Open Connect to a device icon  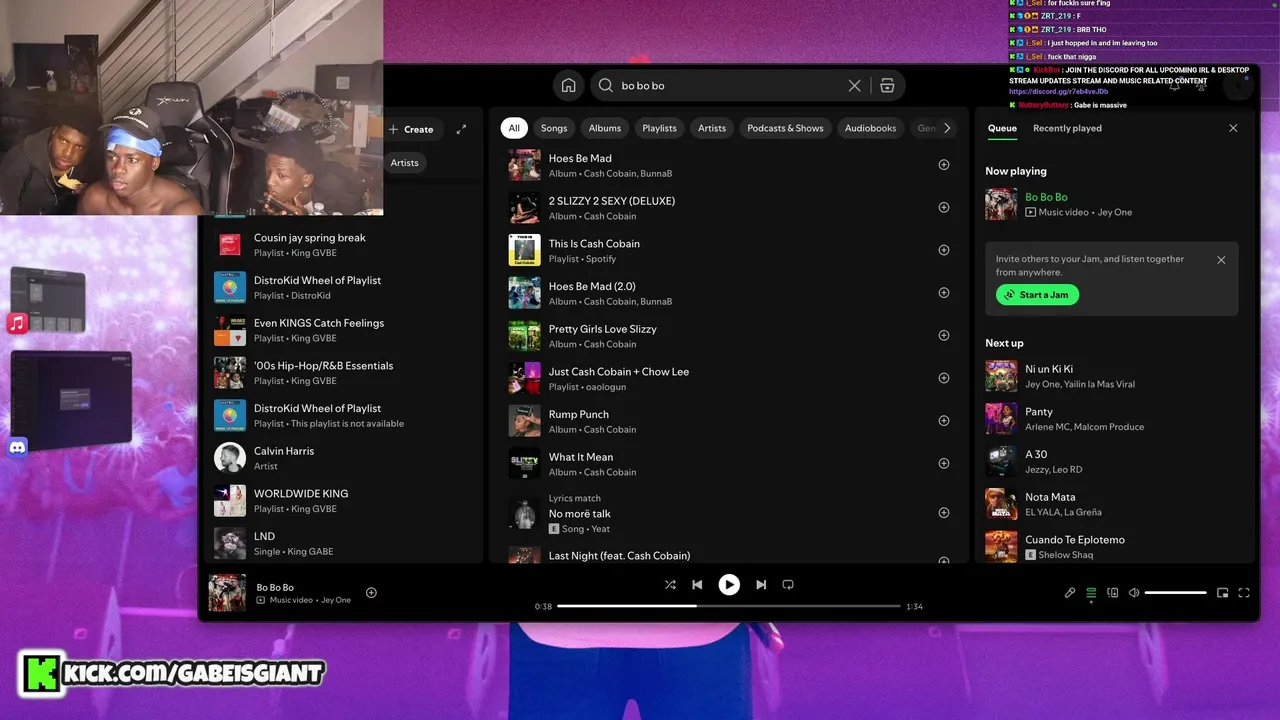(x=1112, y=593)
